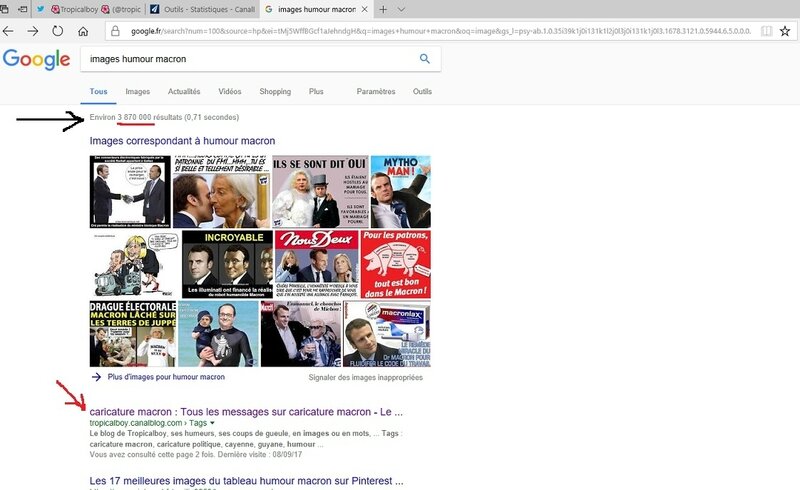800x490 pixels.
Task: Switch to Outils - Statistiques Canalblog tab
Action: [x=203, y=9]
